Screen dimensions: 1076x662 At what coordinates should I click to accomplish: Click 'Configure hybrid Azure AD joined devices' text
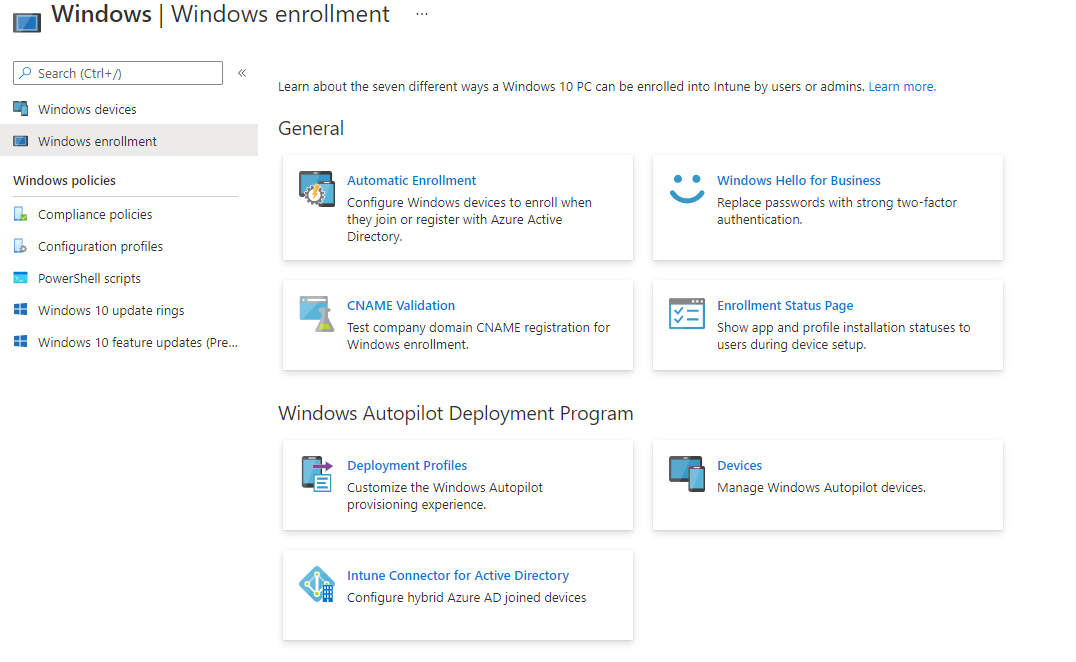(x=467, y=598)
